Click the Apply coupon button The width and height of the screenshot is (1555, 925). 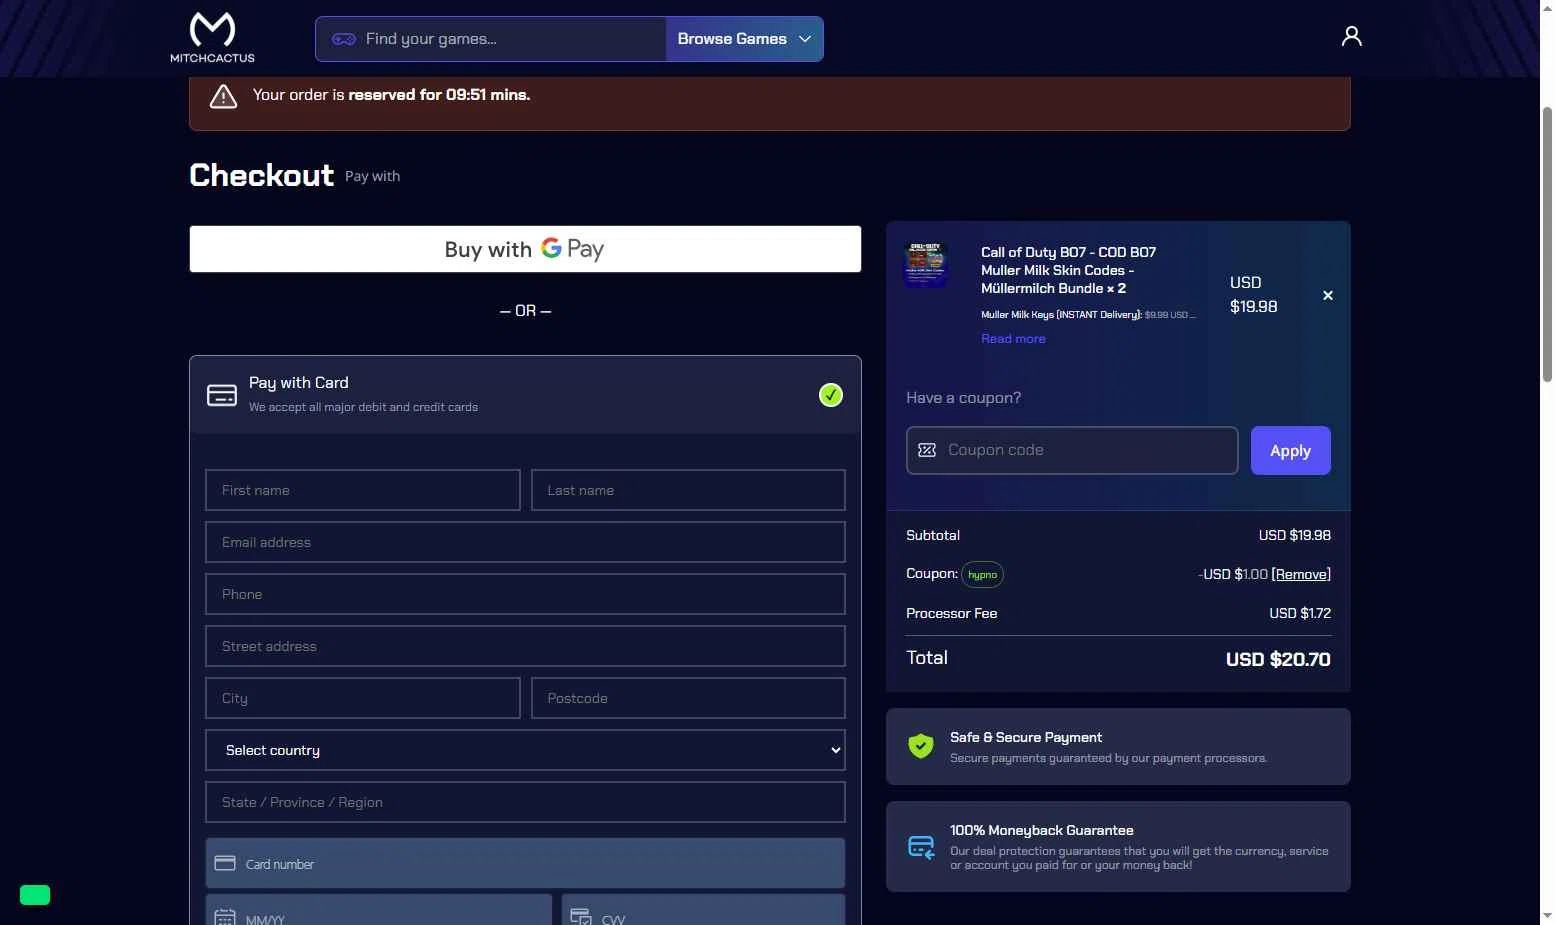[x=1290, y=450]
